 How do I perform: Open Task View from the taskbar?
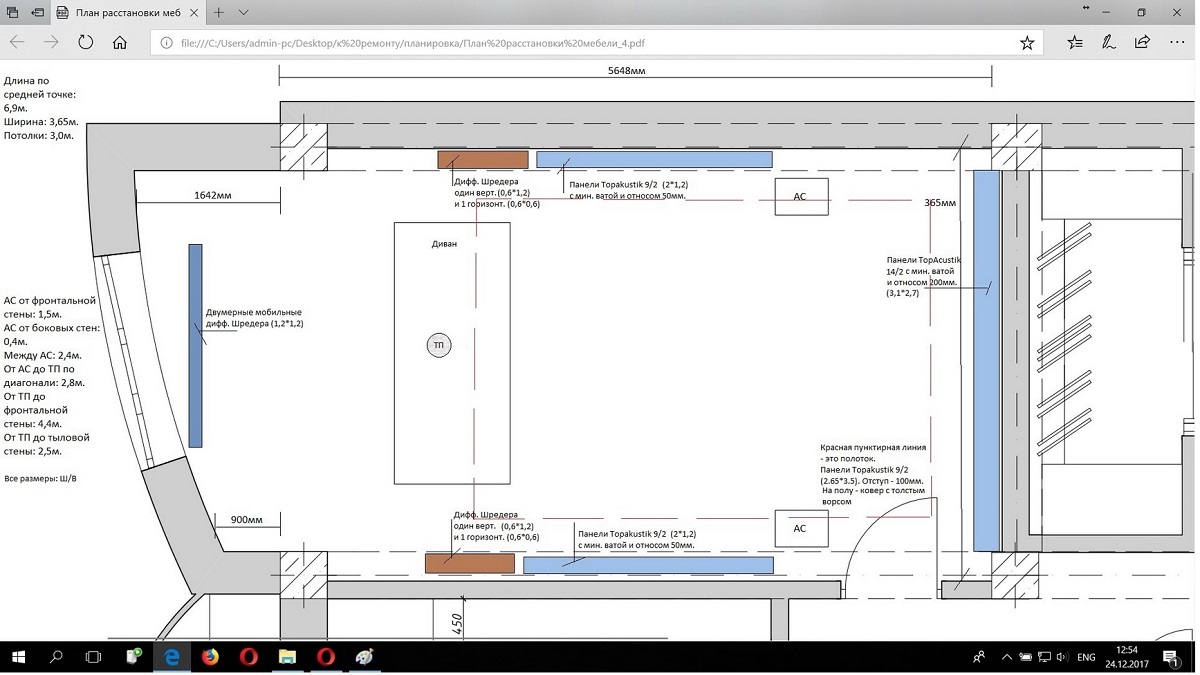click(x=93, y=657)
